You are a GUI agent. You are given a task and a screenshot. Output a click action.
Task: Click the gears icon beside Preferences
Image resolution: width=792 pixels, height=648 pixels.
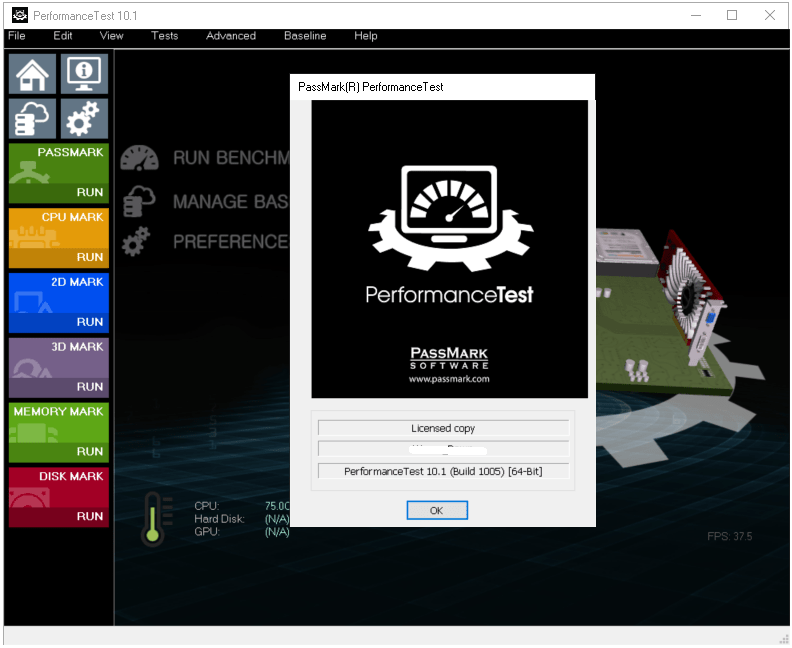tap(136, 241)
